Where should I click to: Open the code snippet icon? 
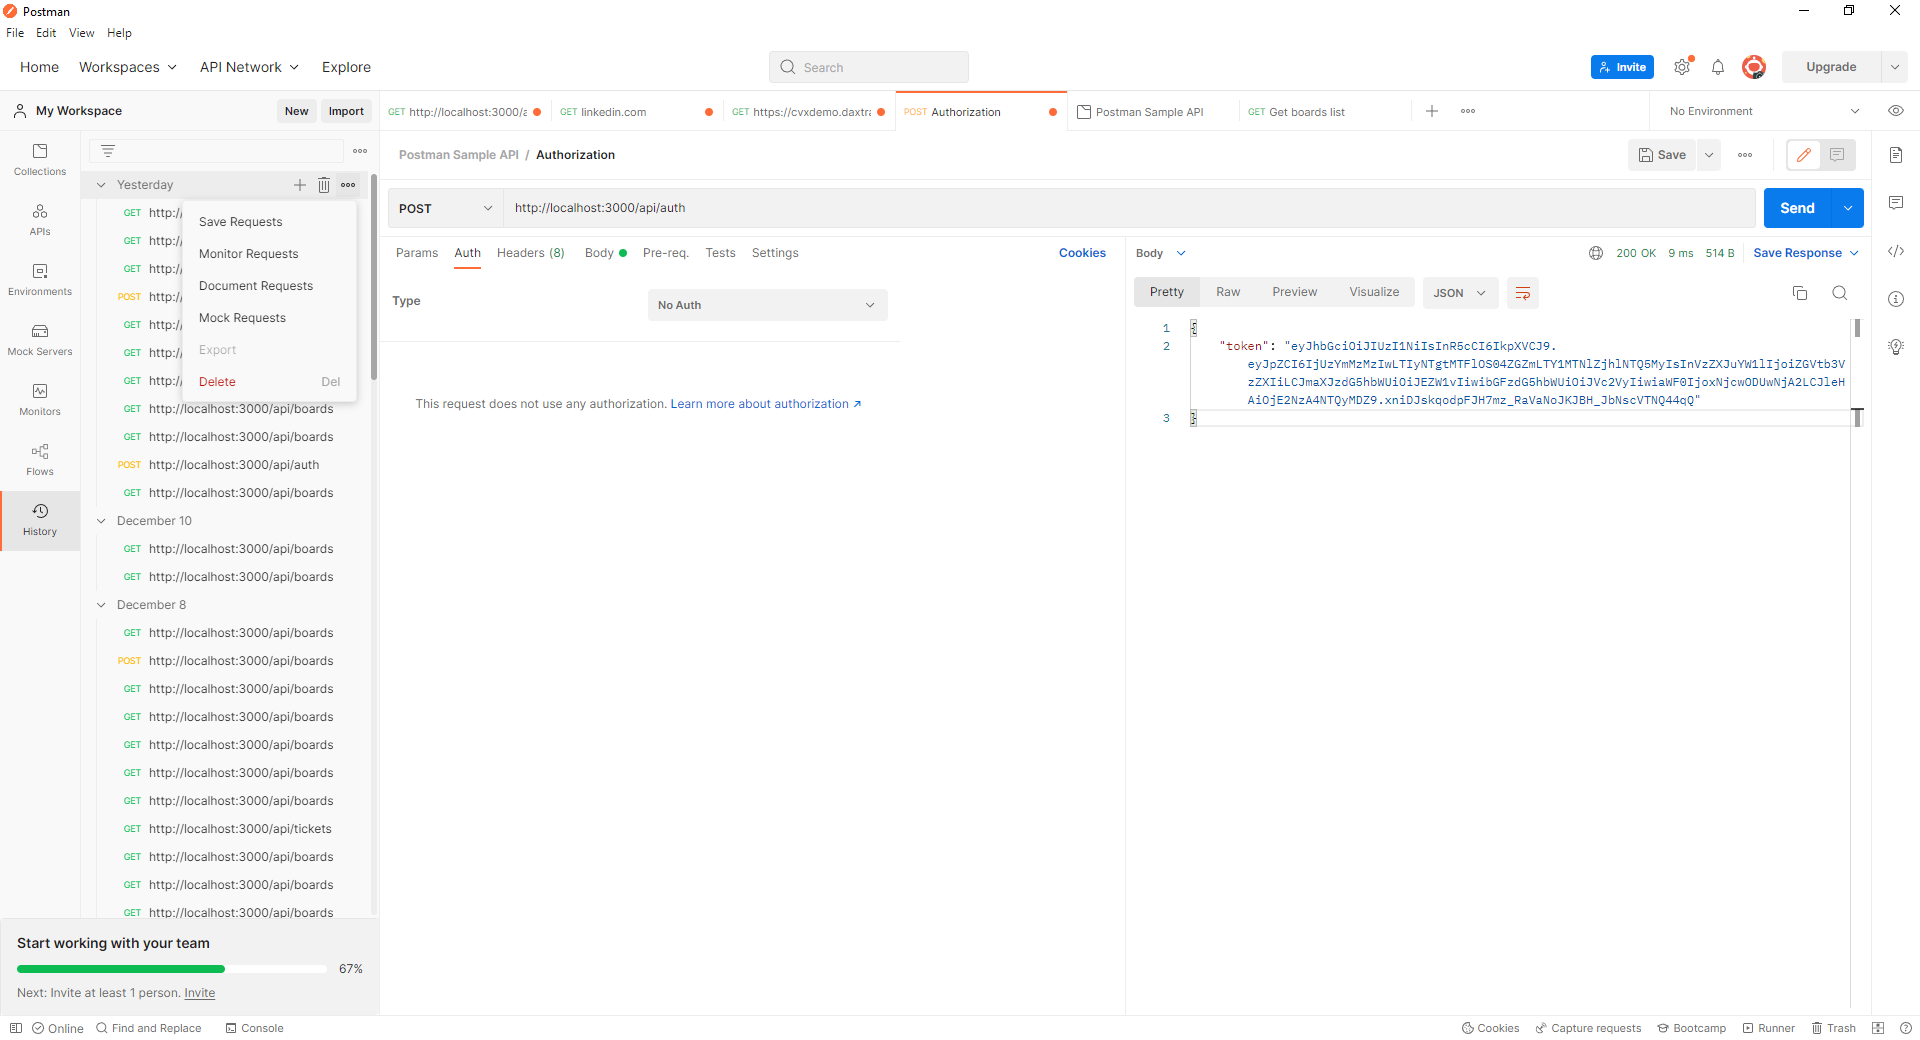click(x=1896, y=251)
